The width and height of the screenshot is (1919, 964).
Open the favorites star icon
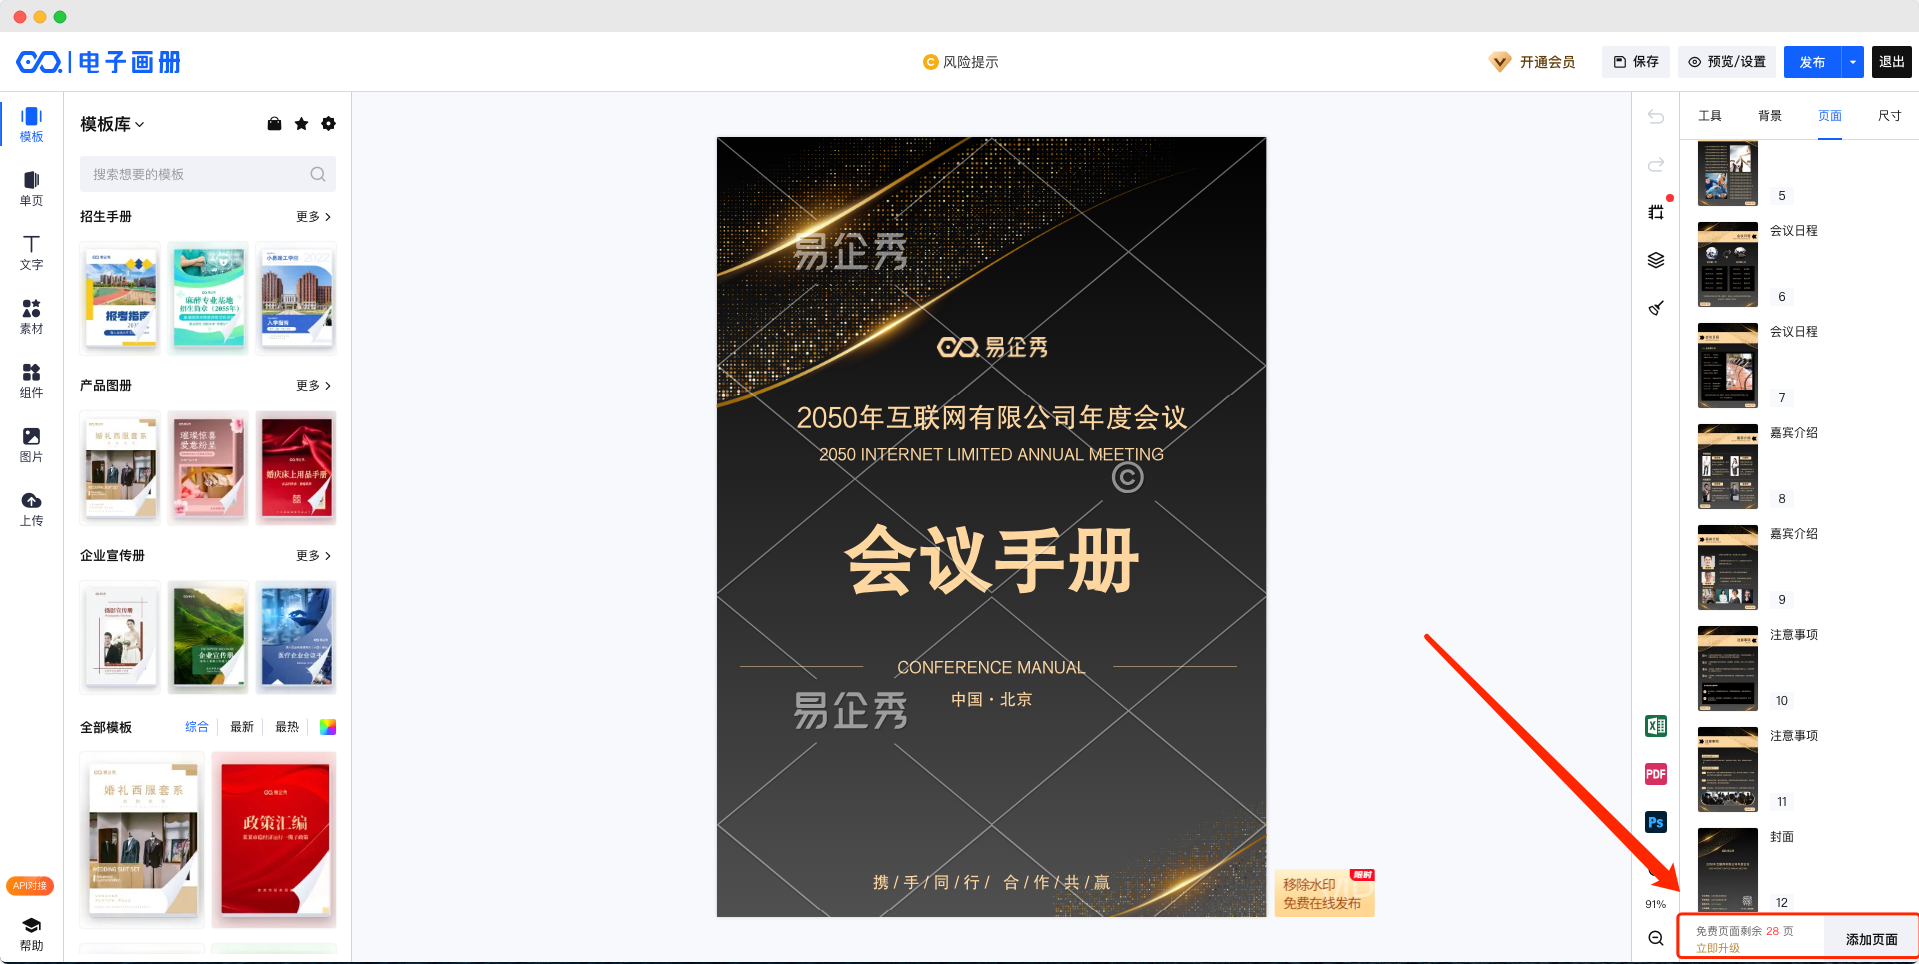[x=301, y=124]
